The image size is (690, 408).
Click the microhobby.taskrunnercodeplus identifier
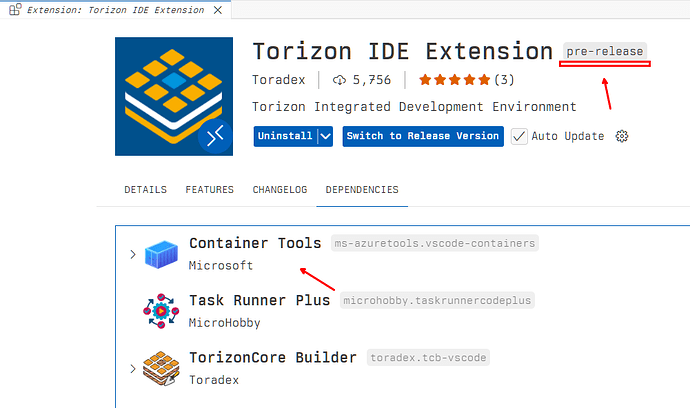pyautogui.click(x=437, y=301)
